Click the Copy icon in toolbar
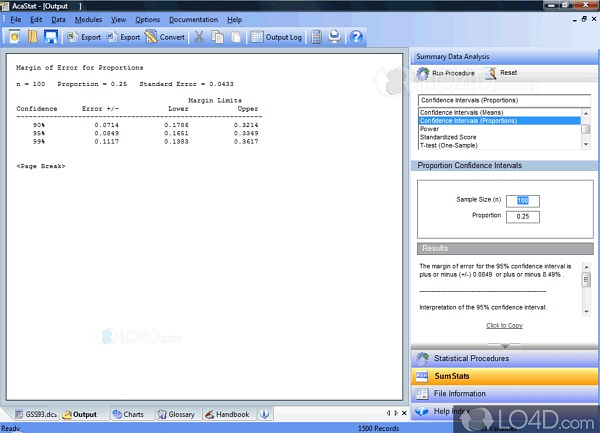 tap(216, 37)
